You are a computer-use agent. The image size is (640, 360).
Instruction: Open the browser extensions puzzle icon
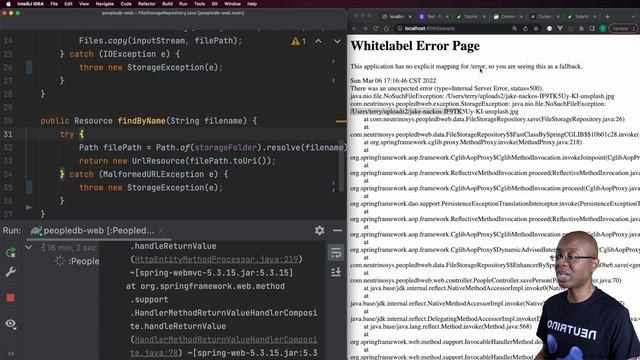pos(581,29)
